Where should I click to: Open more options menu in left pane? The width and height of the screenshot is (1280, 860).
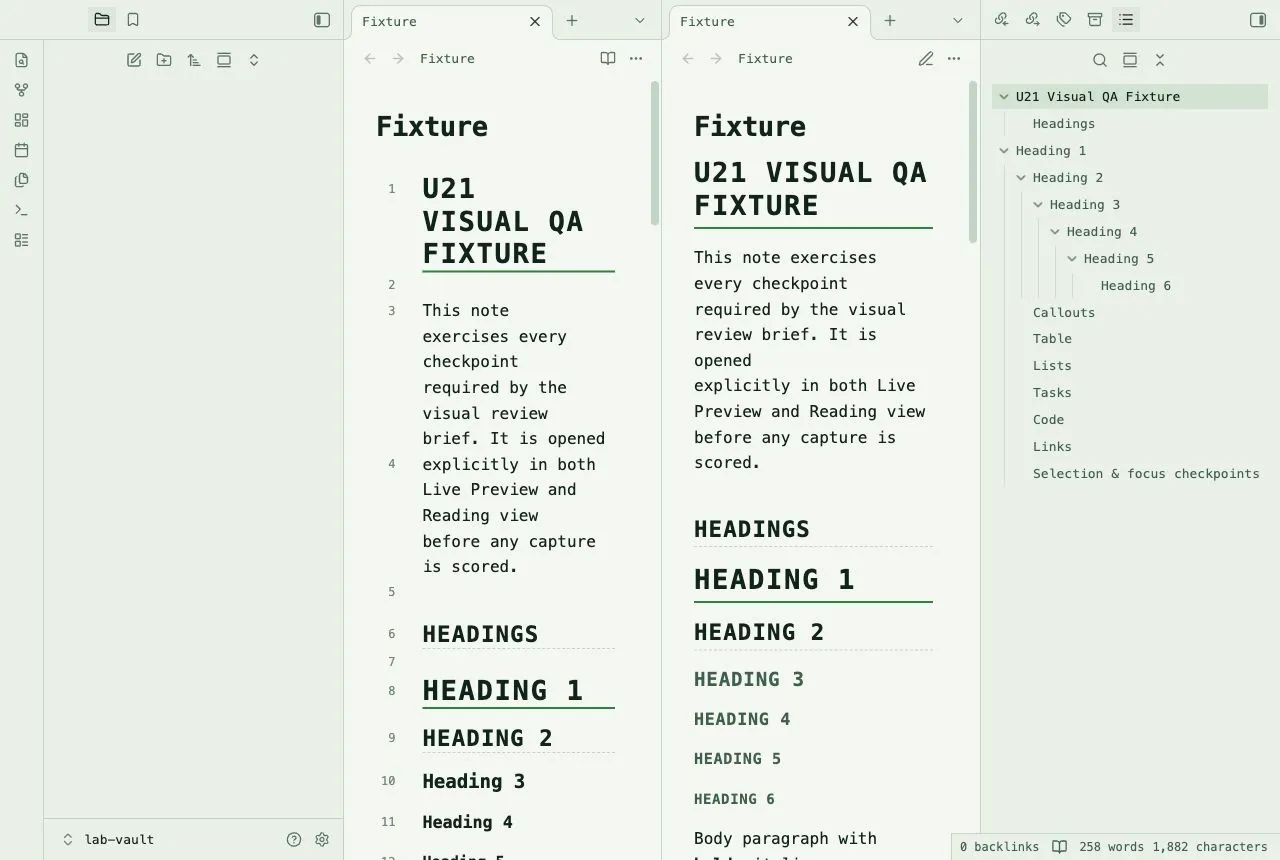(x=636, y=59)
